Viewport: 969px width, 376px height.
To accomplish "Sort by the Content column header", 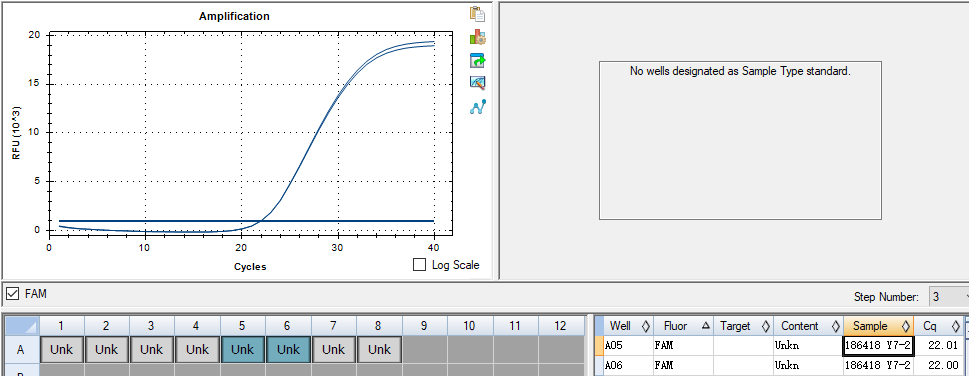I will click(808, 326).
